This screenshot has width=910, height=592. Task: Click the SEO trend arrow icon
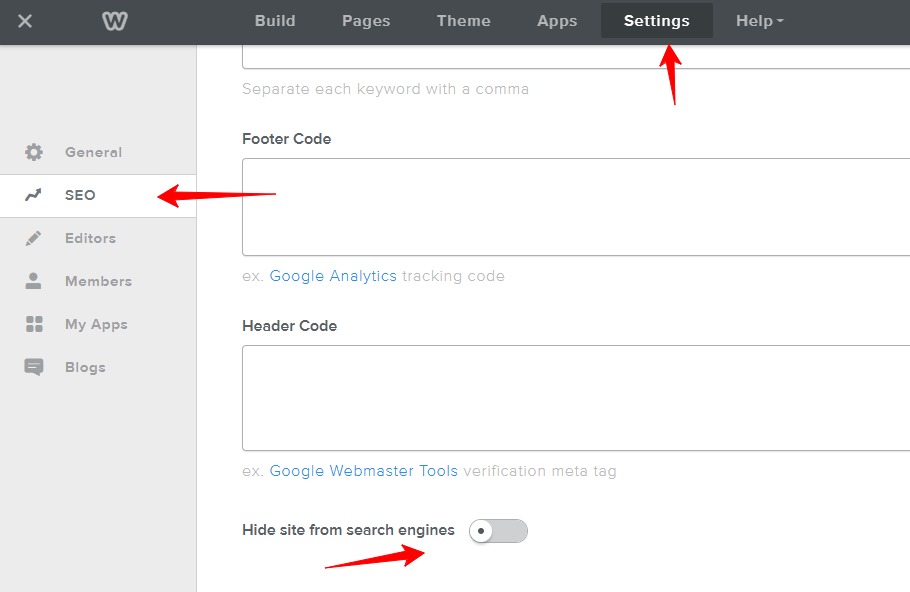click(x=33, y=195)
